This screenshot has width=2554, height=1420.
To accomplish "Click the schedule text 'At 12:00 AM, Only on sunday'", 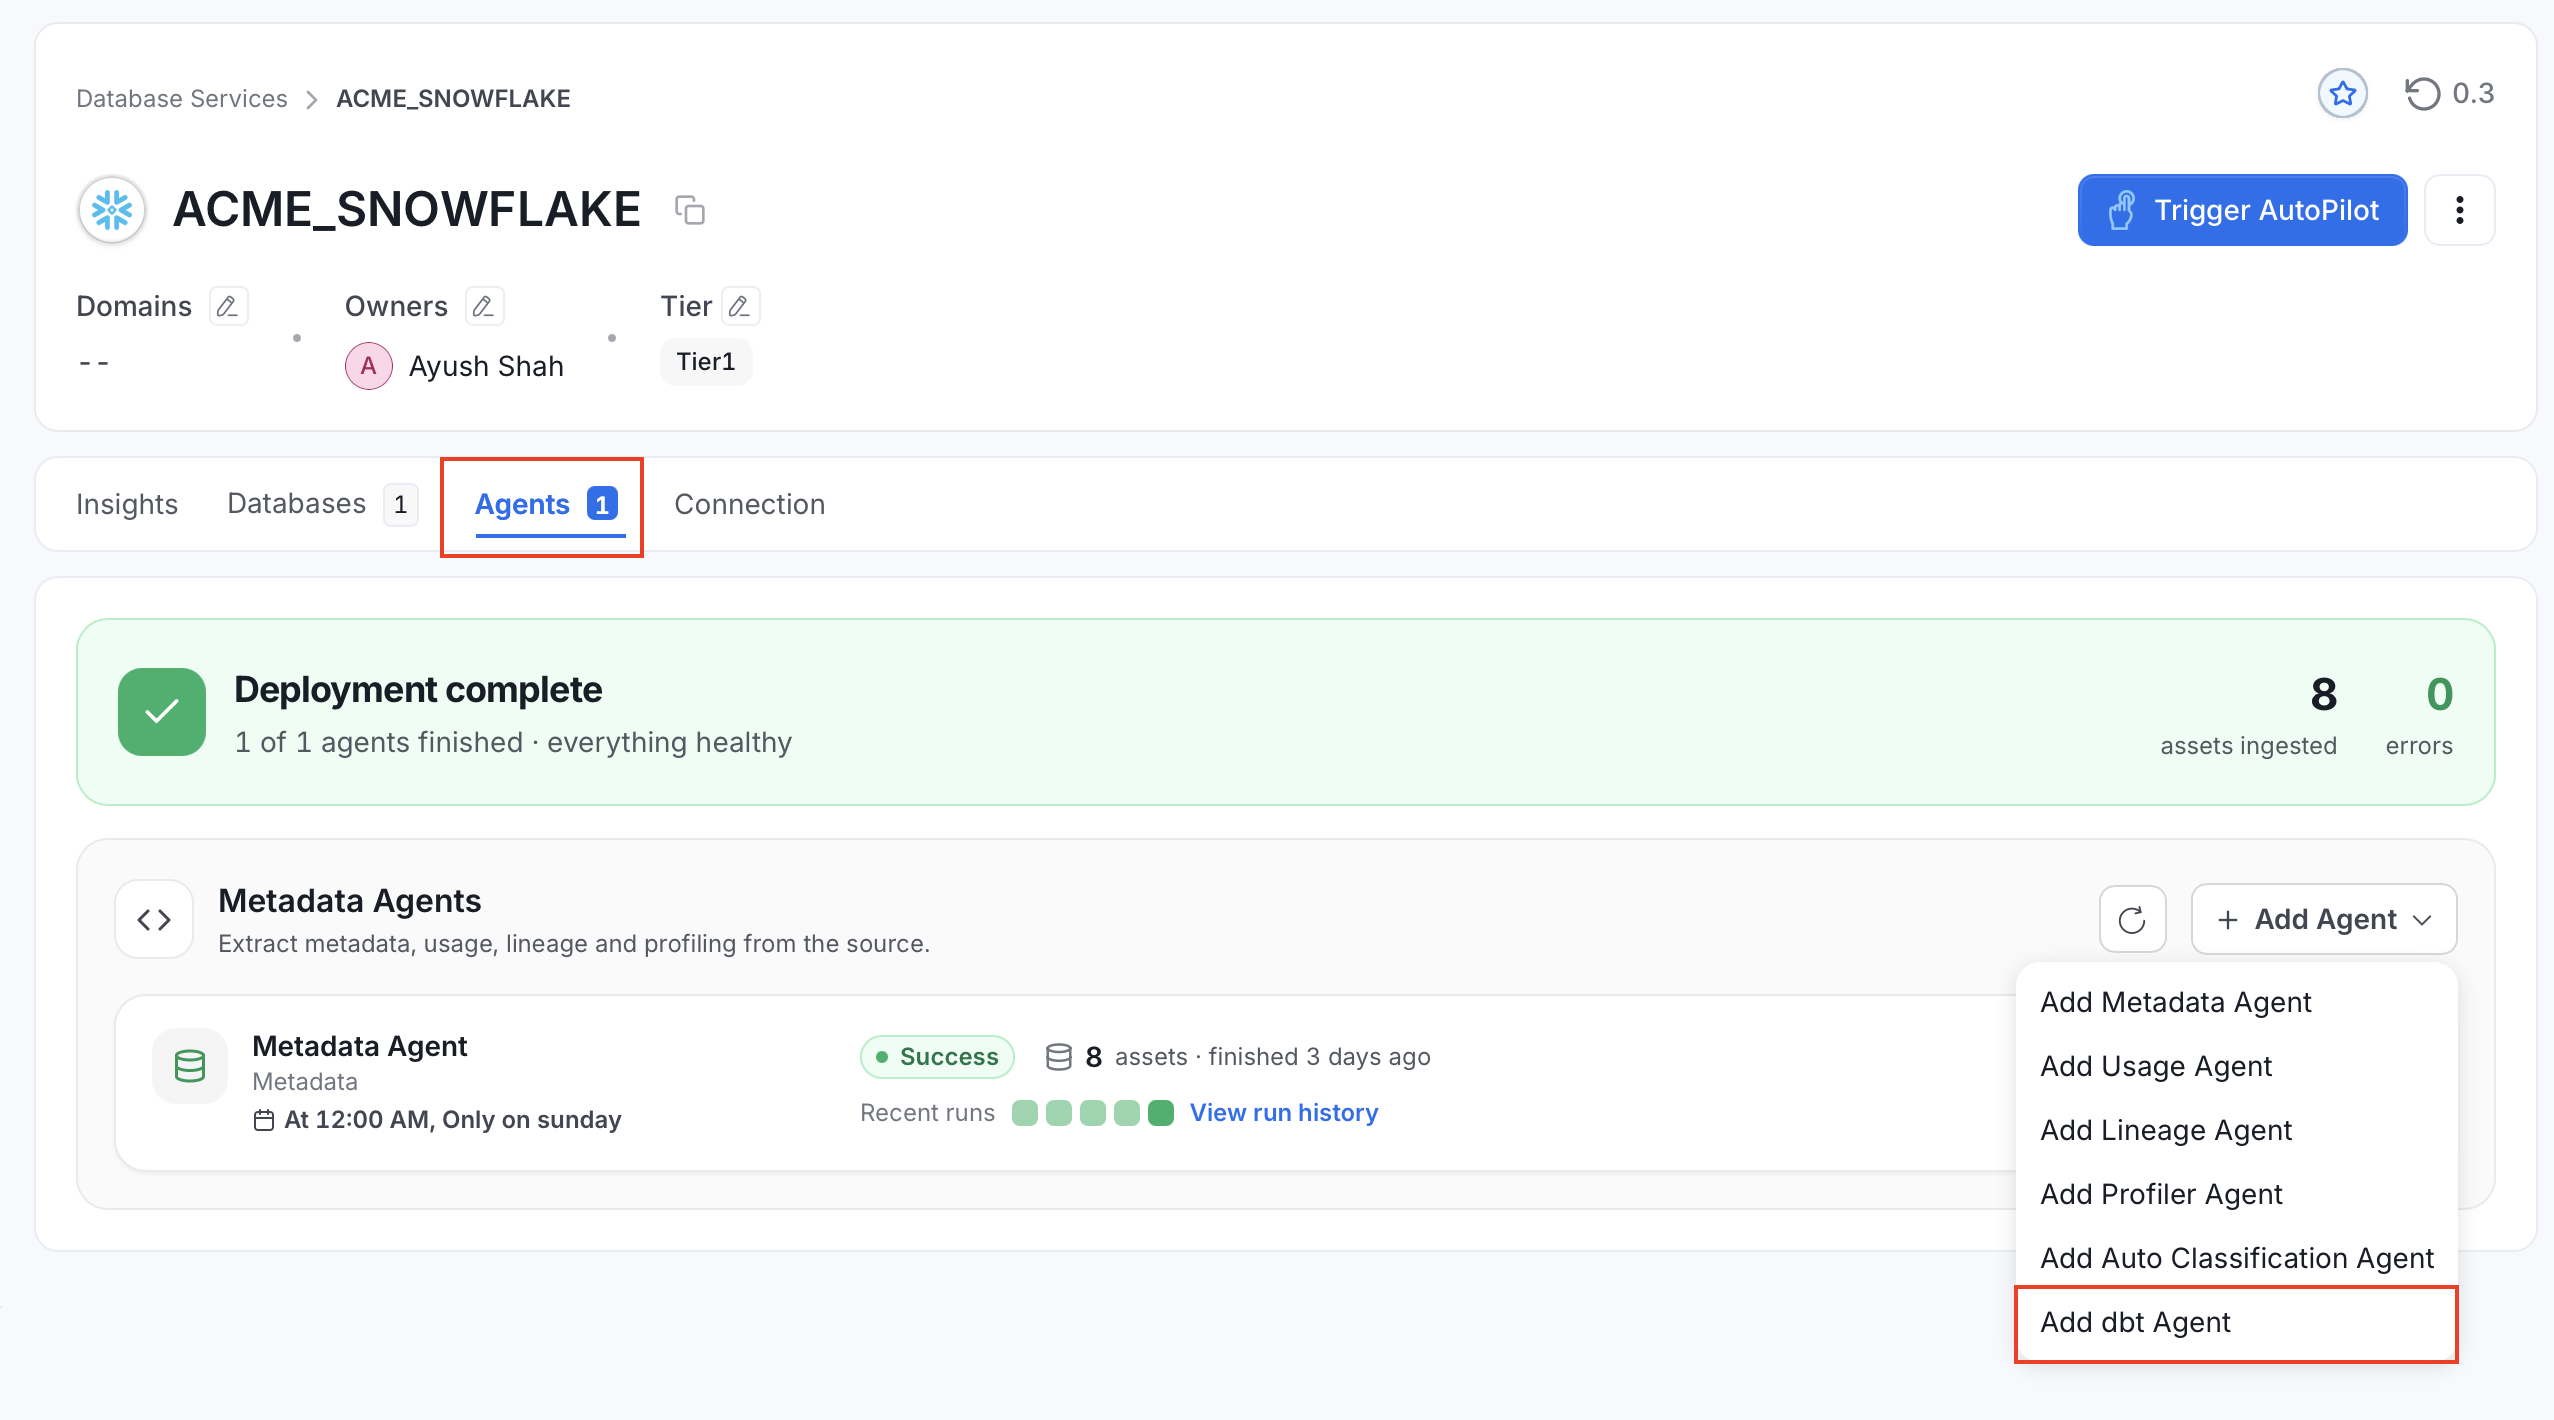I will (453, 1120).
